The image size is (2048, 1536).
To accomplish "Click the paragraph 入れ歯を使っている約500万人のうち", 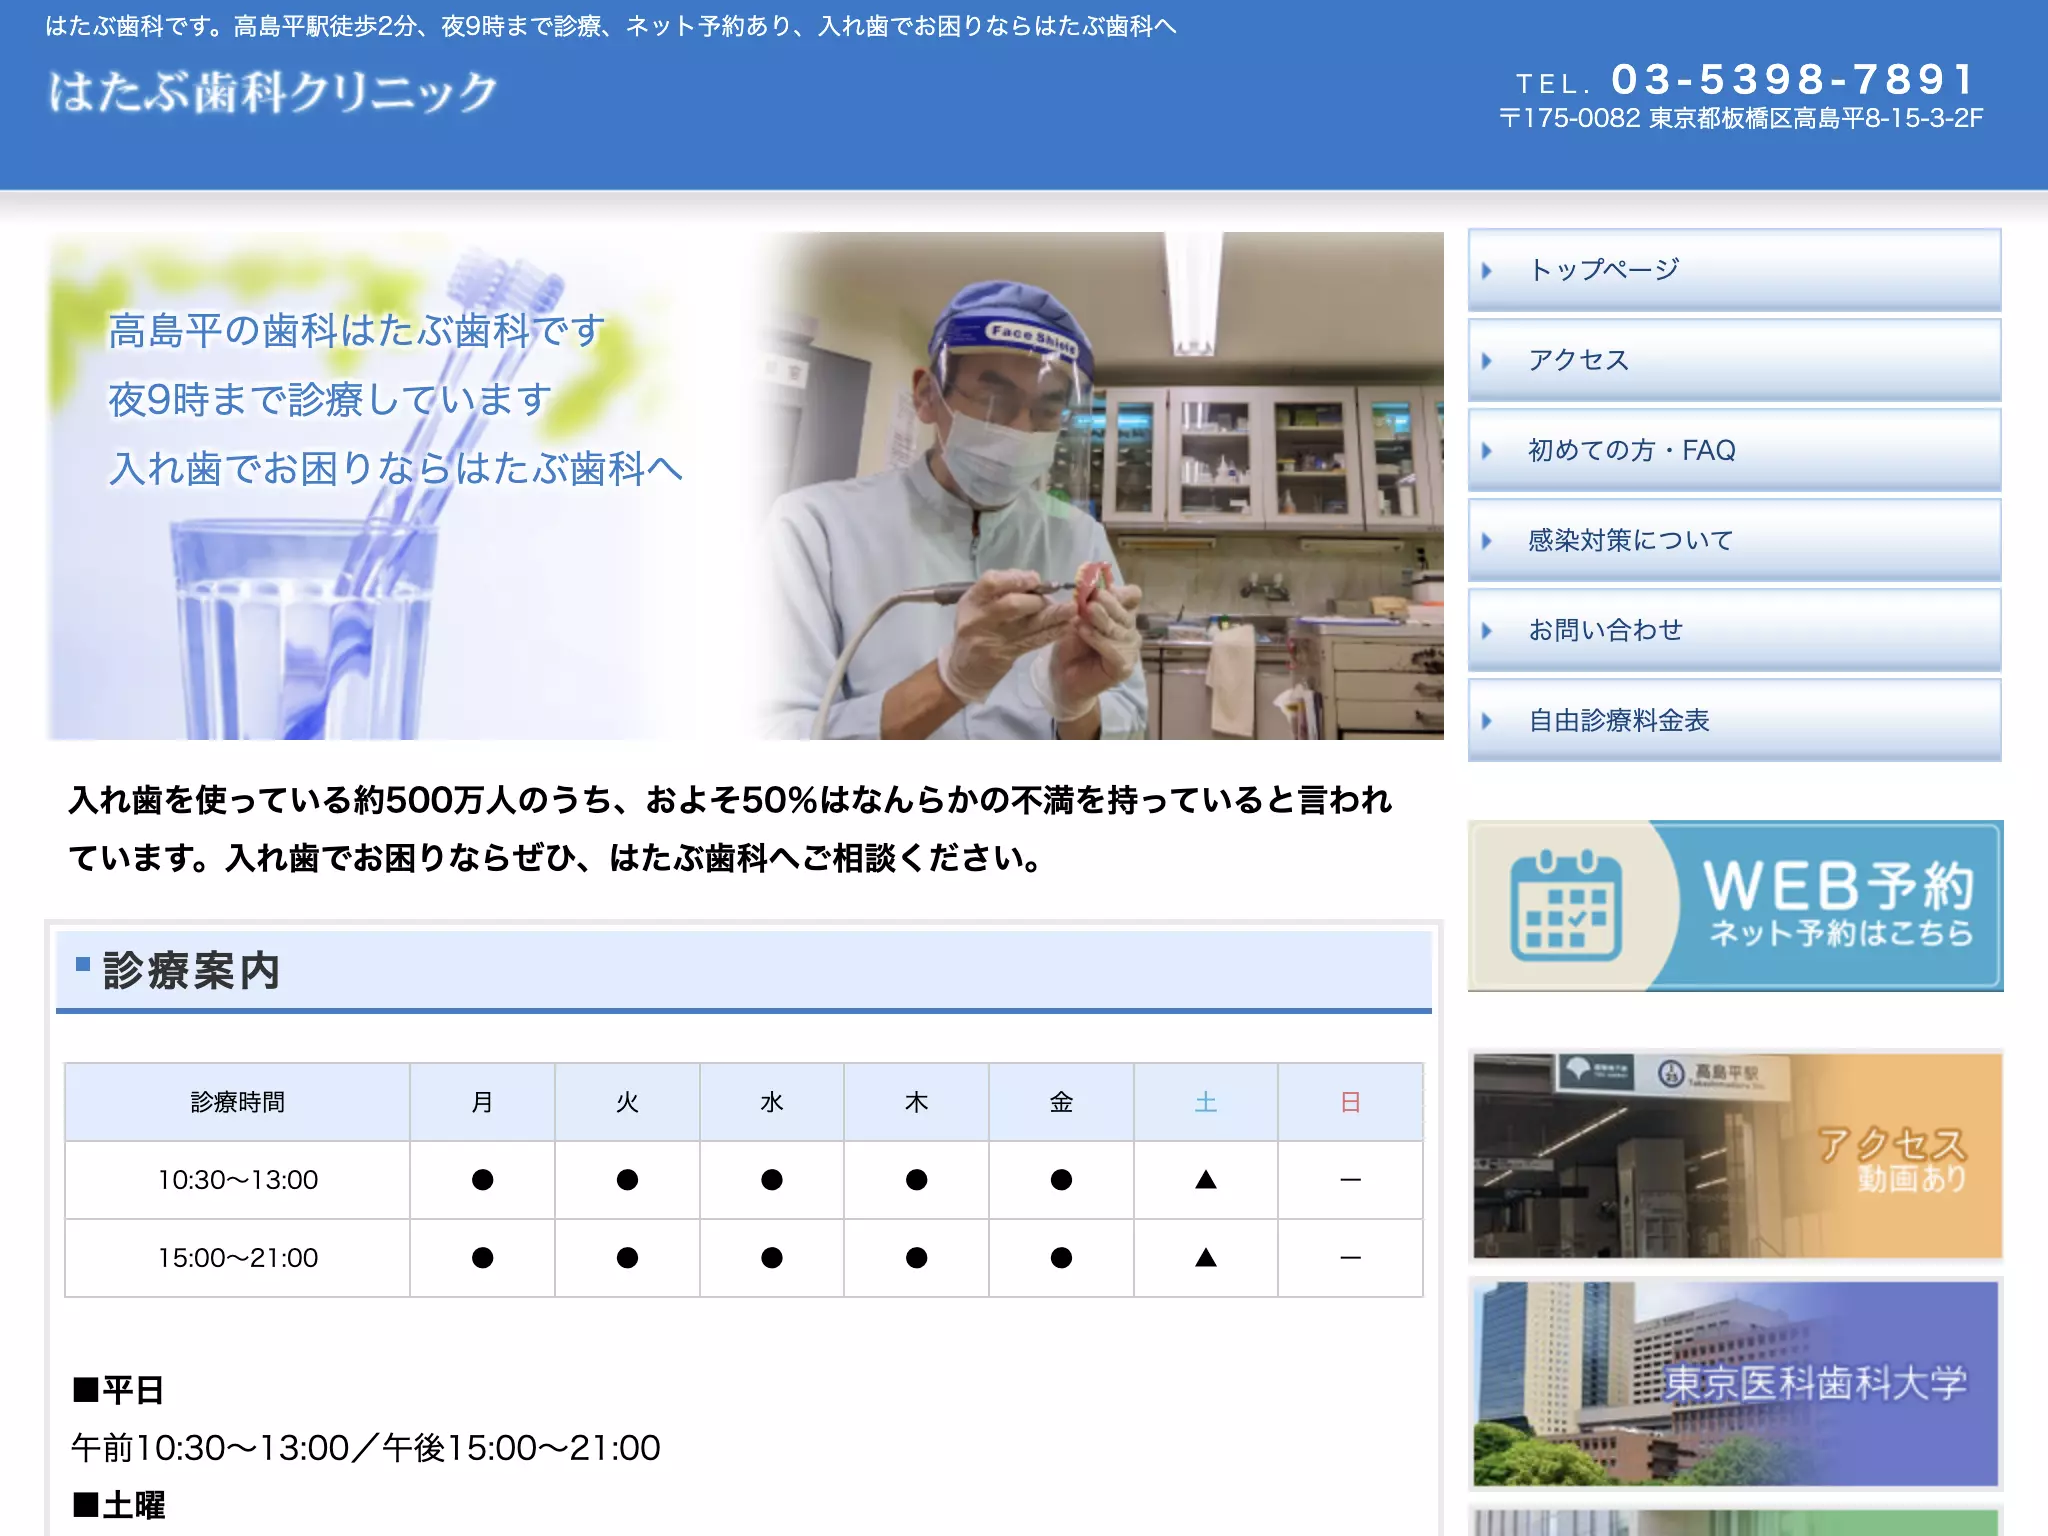I will point(730,828).
